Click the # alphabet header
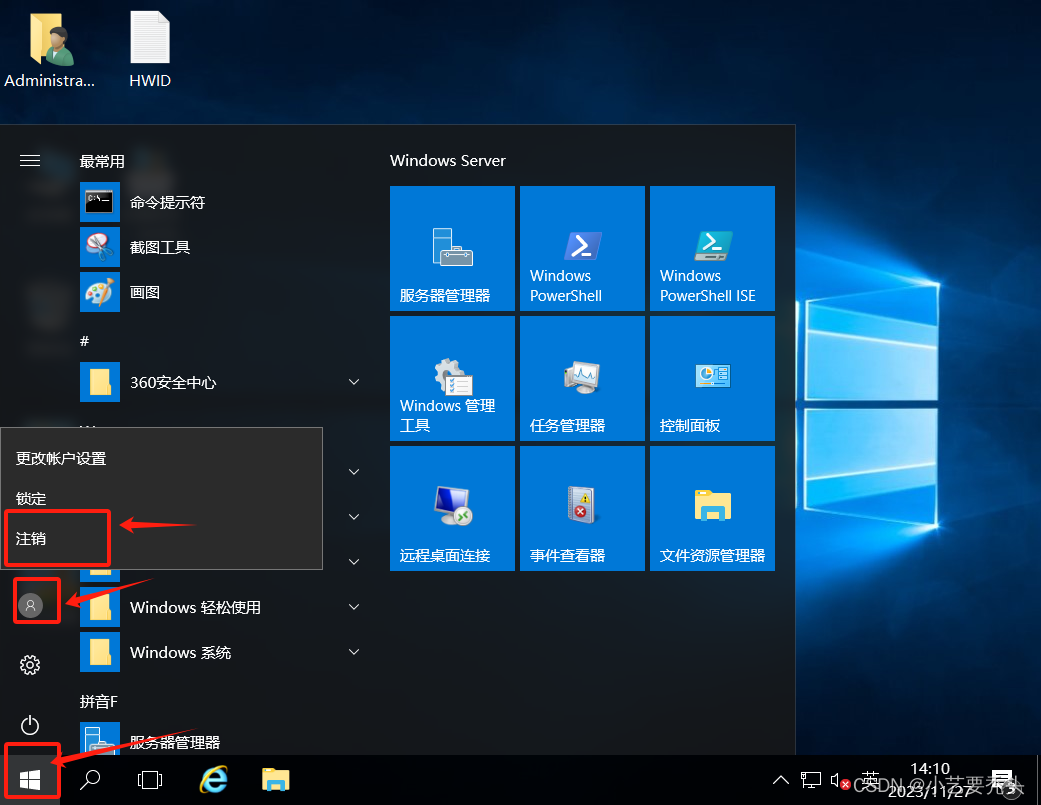This screenshot has width=1041, height=805. [84, 340]
